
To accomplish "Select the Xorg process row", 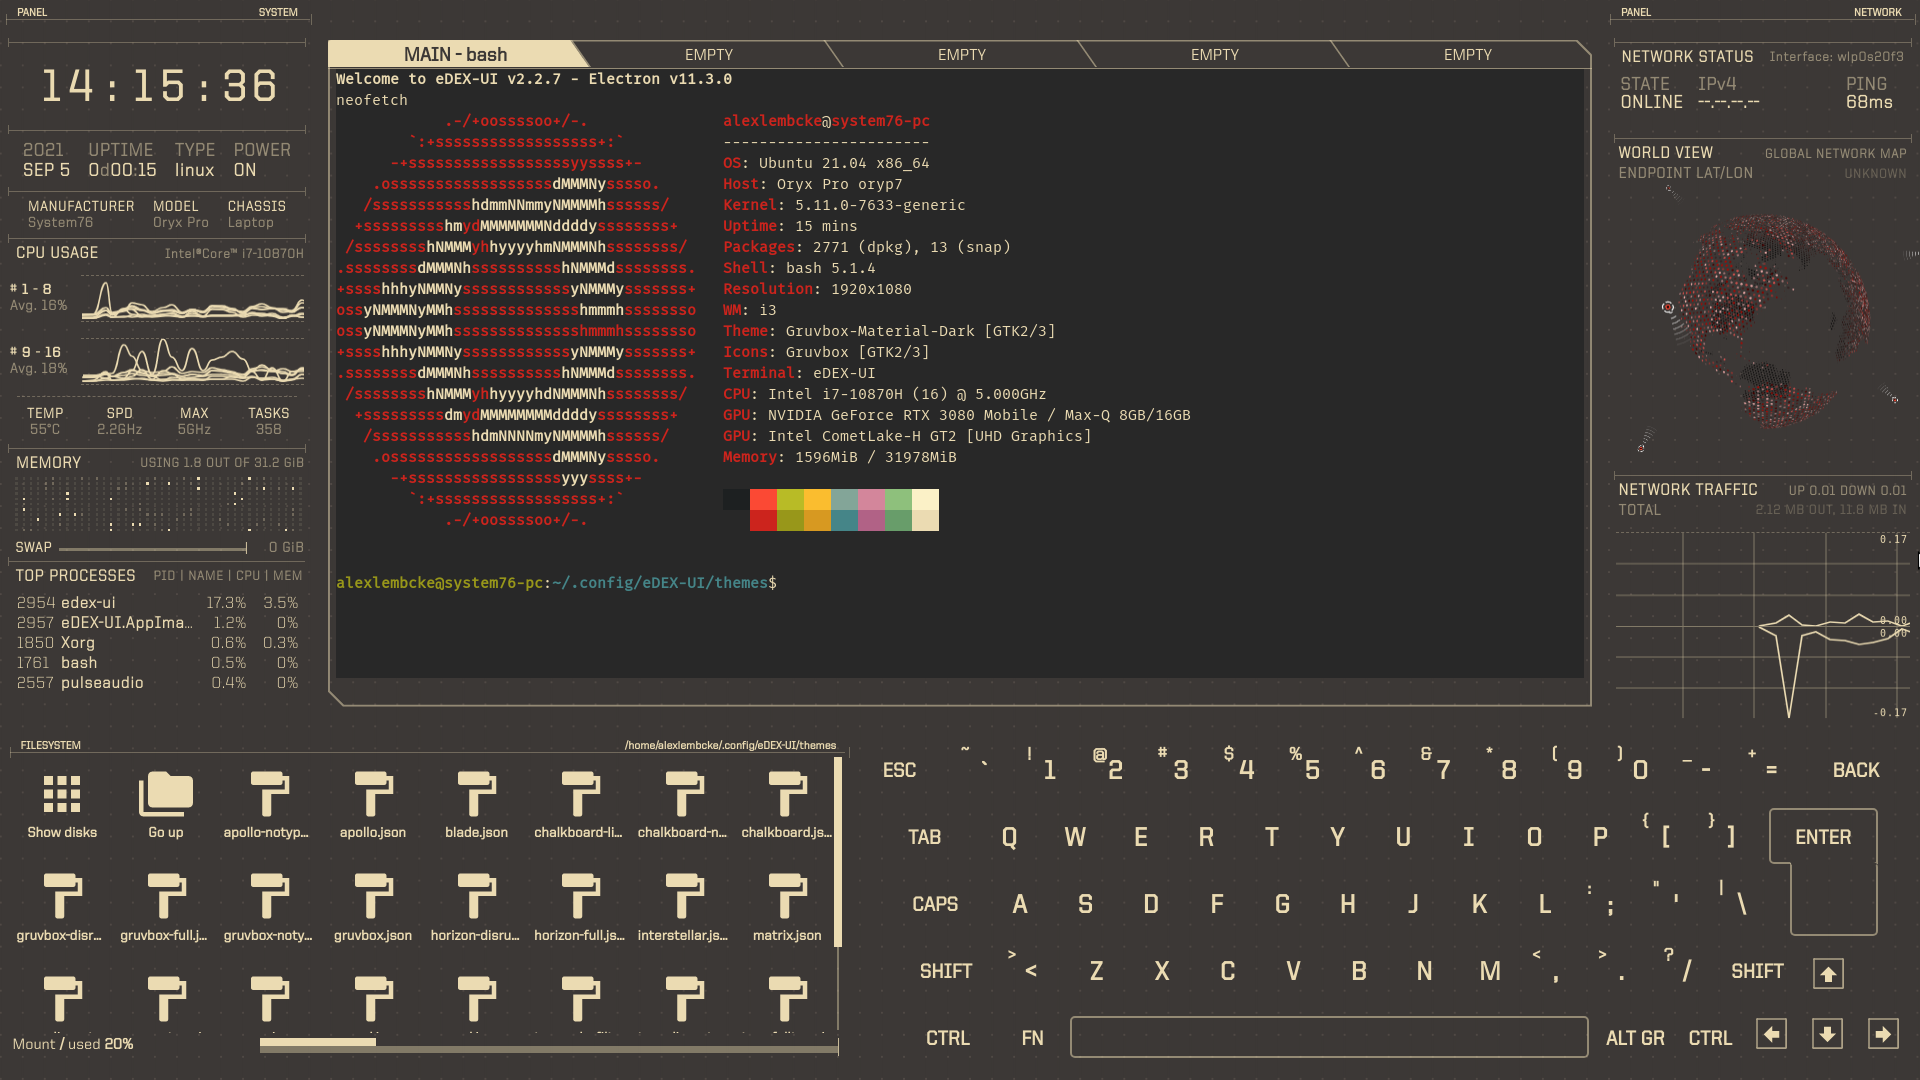I will pos(157,643).
